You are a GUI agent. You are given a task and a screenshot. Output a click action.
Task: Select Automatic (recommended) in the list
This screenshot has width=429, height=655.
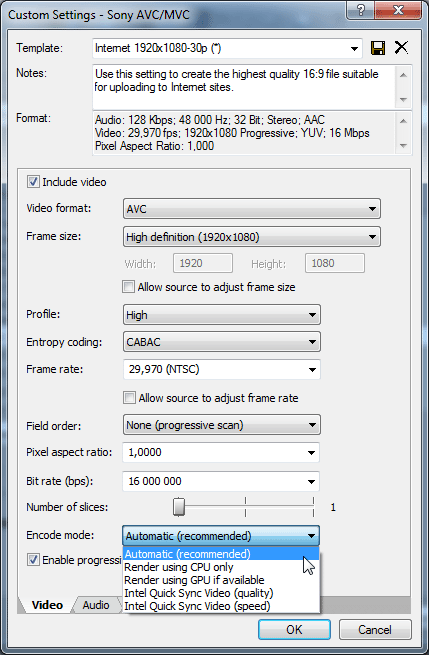pyautogui.click(x=221, y=554)
